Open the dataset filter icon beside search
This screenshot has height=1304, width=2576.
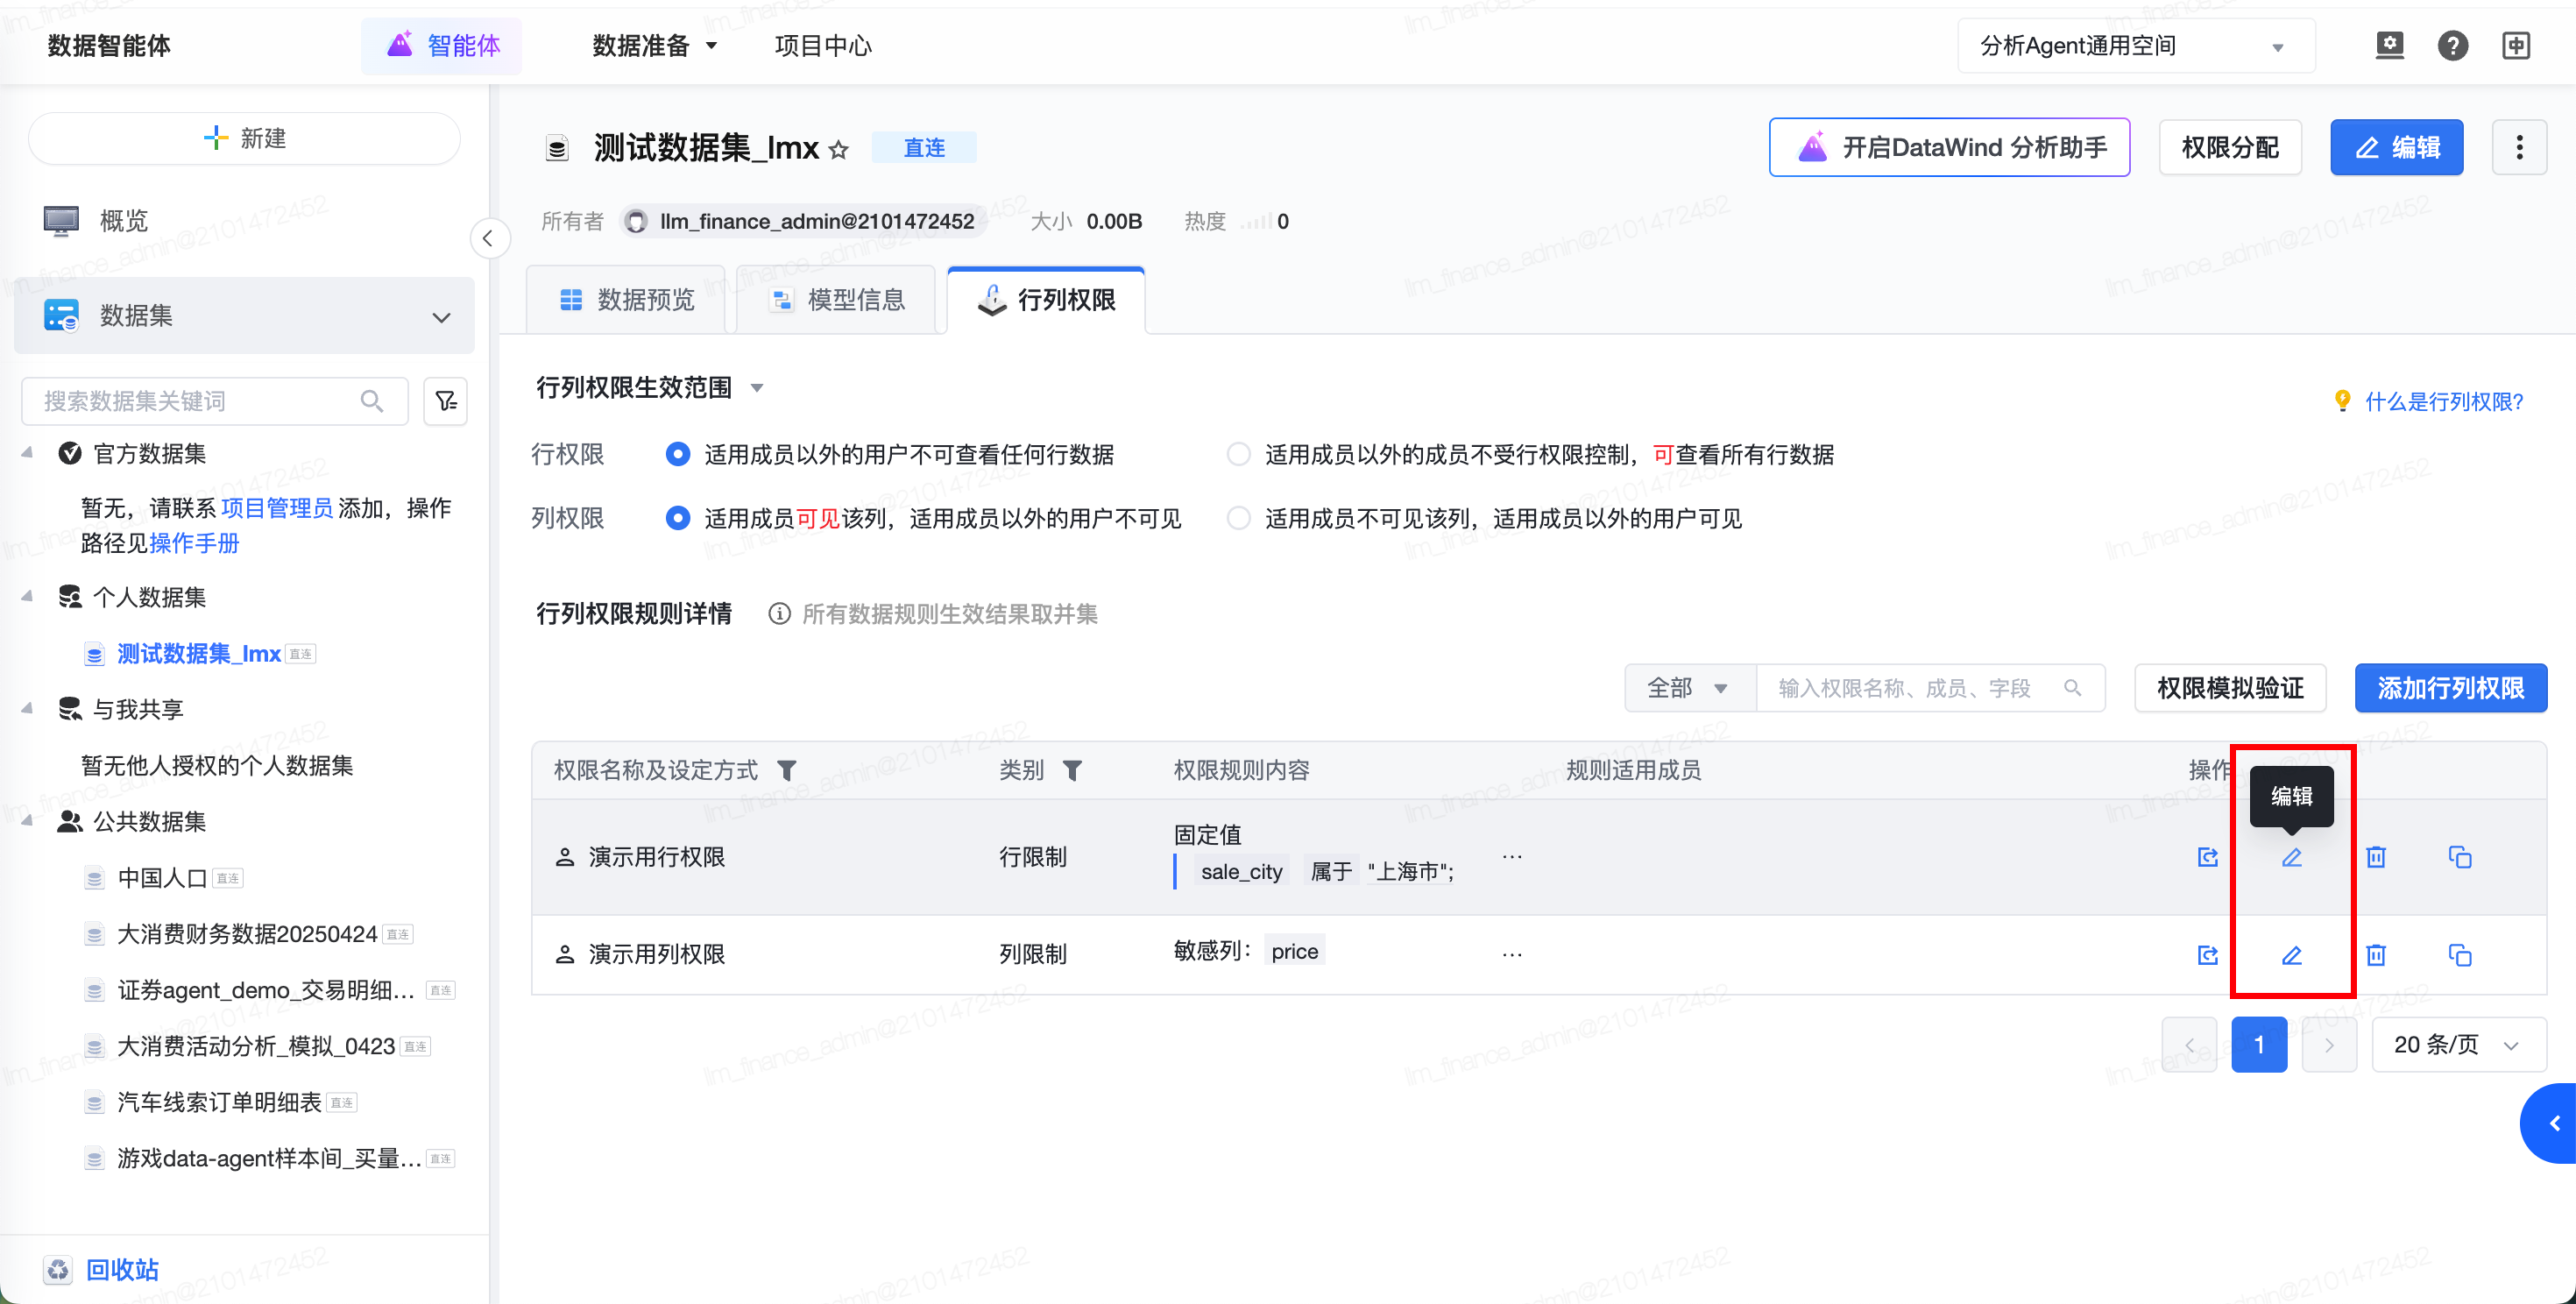[446, 401]
